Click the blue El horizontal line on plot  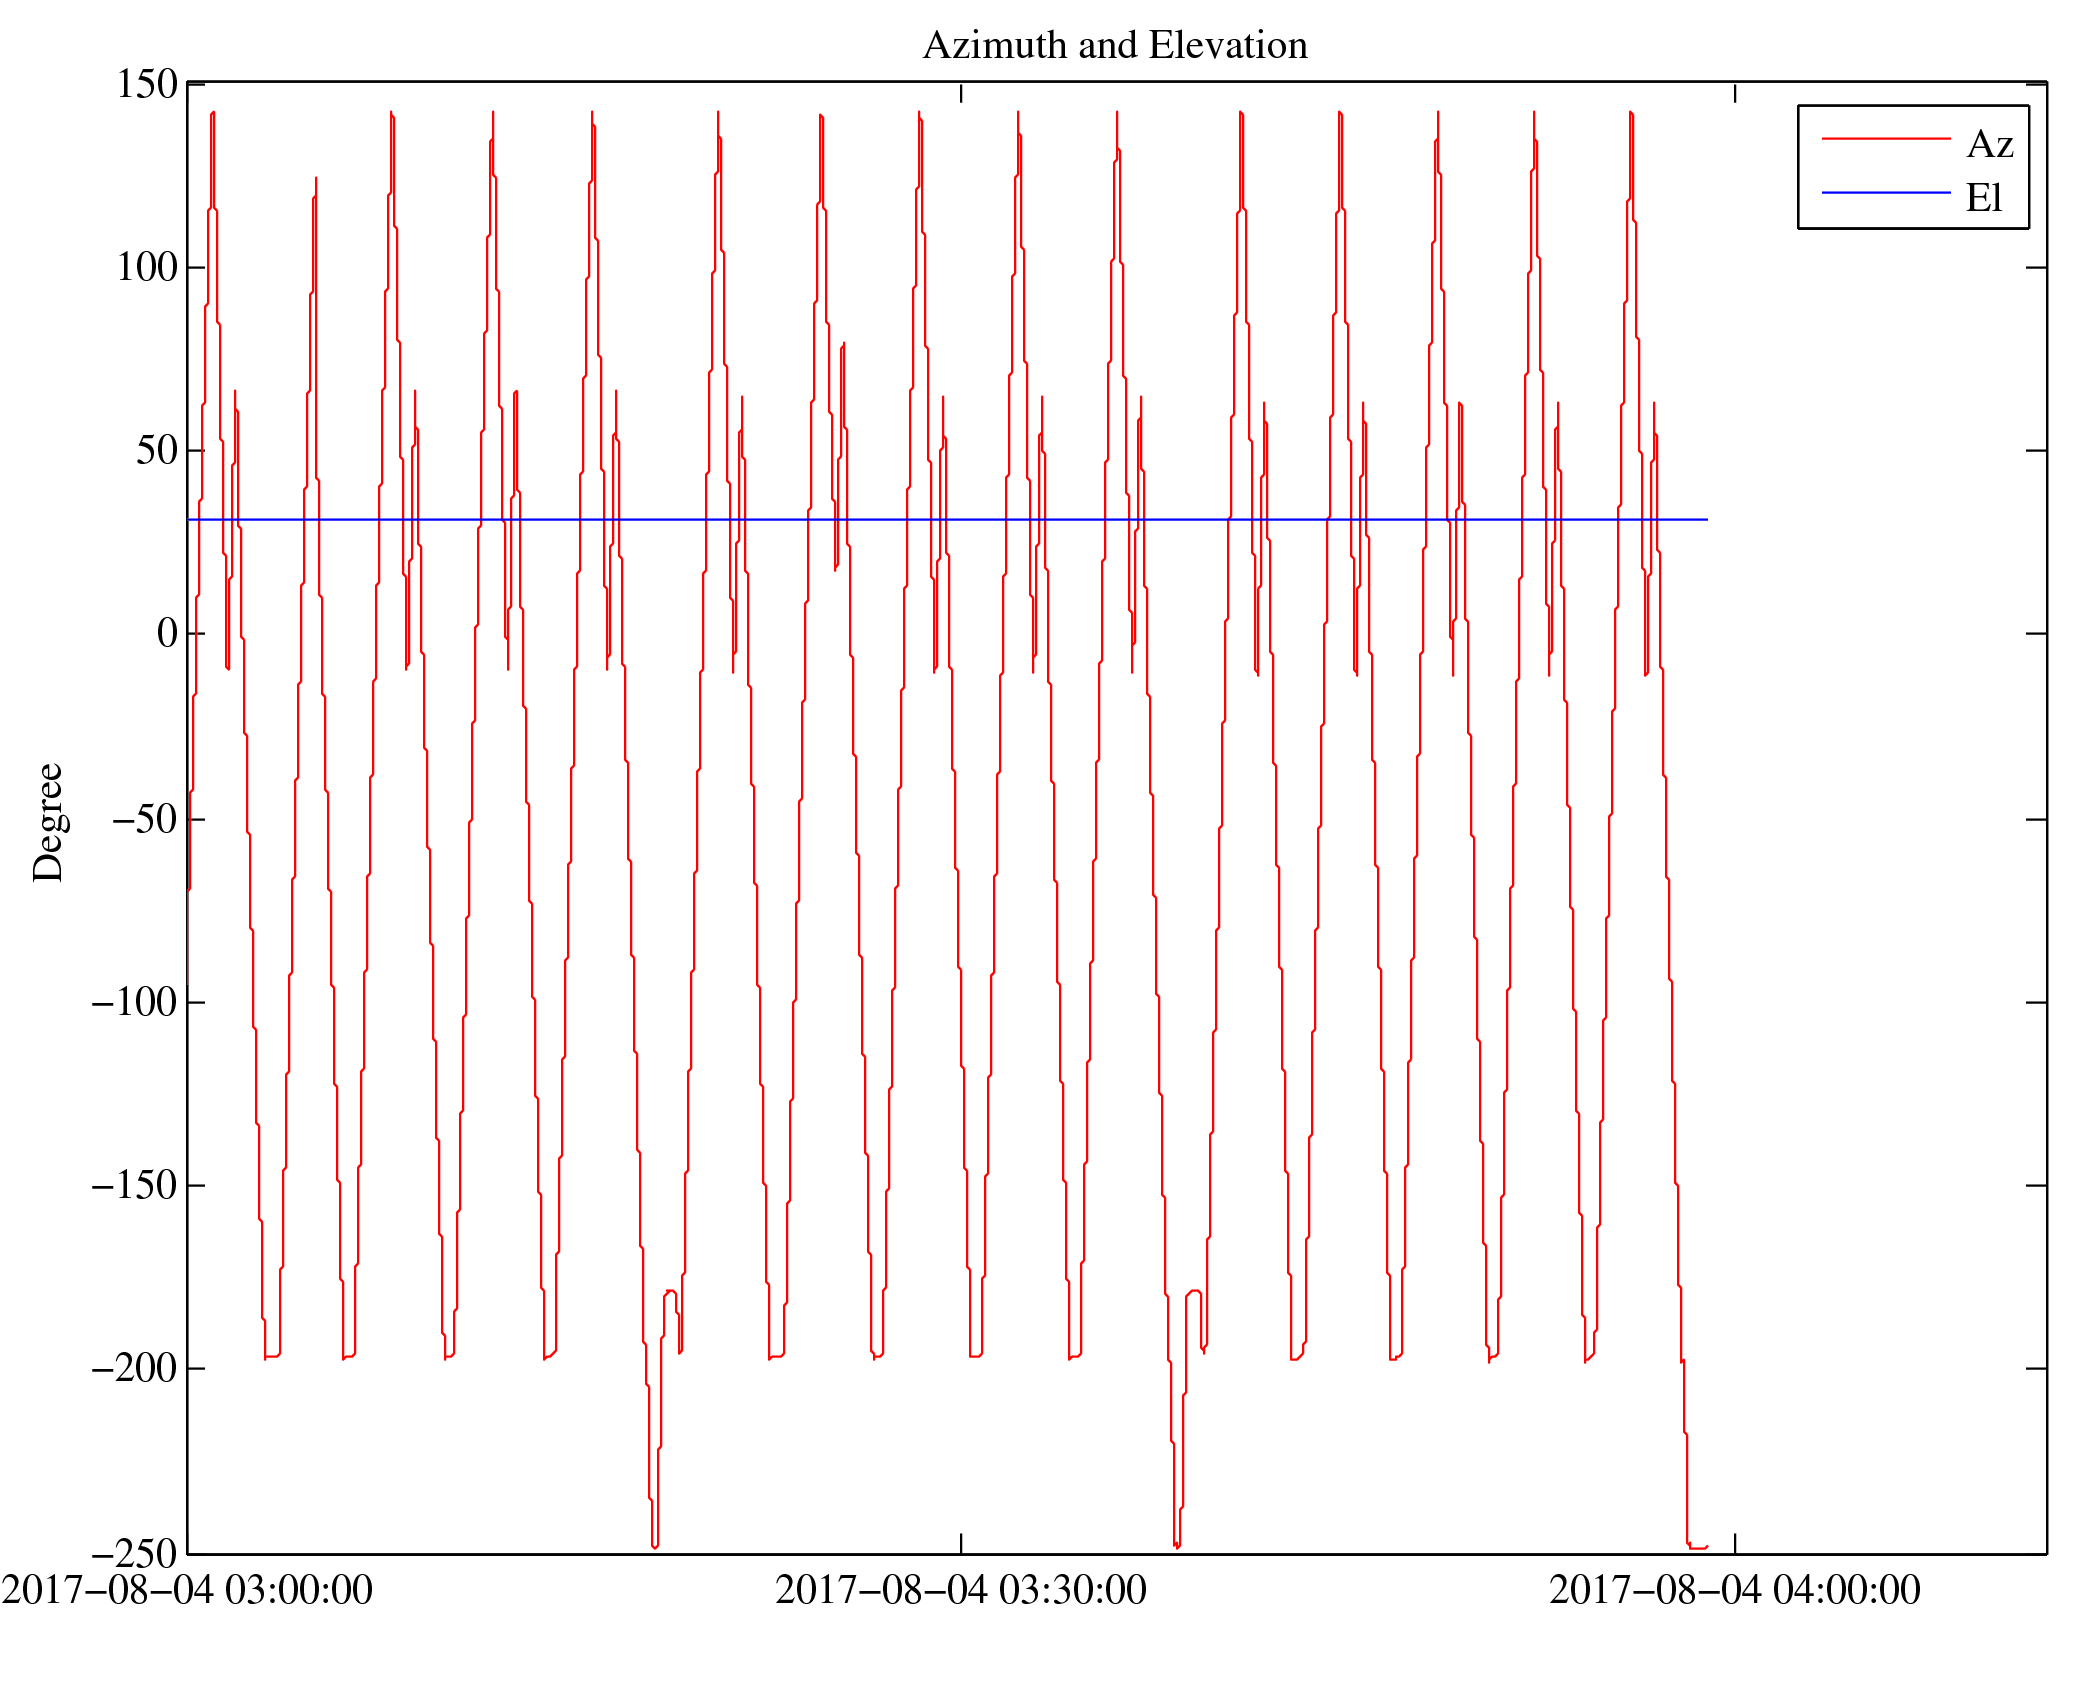[x=947, y=520]
